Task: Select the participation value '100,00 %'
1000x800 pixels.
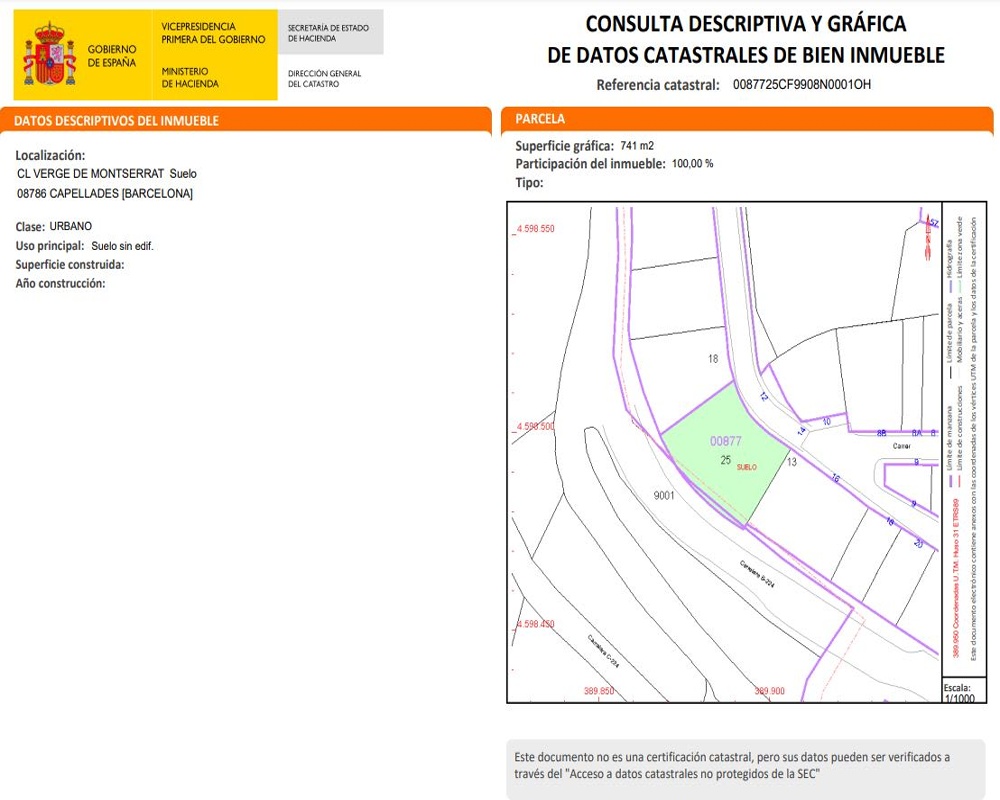Action: click(693, 164)
